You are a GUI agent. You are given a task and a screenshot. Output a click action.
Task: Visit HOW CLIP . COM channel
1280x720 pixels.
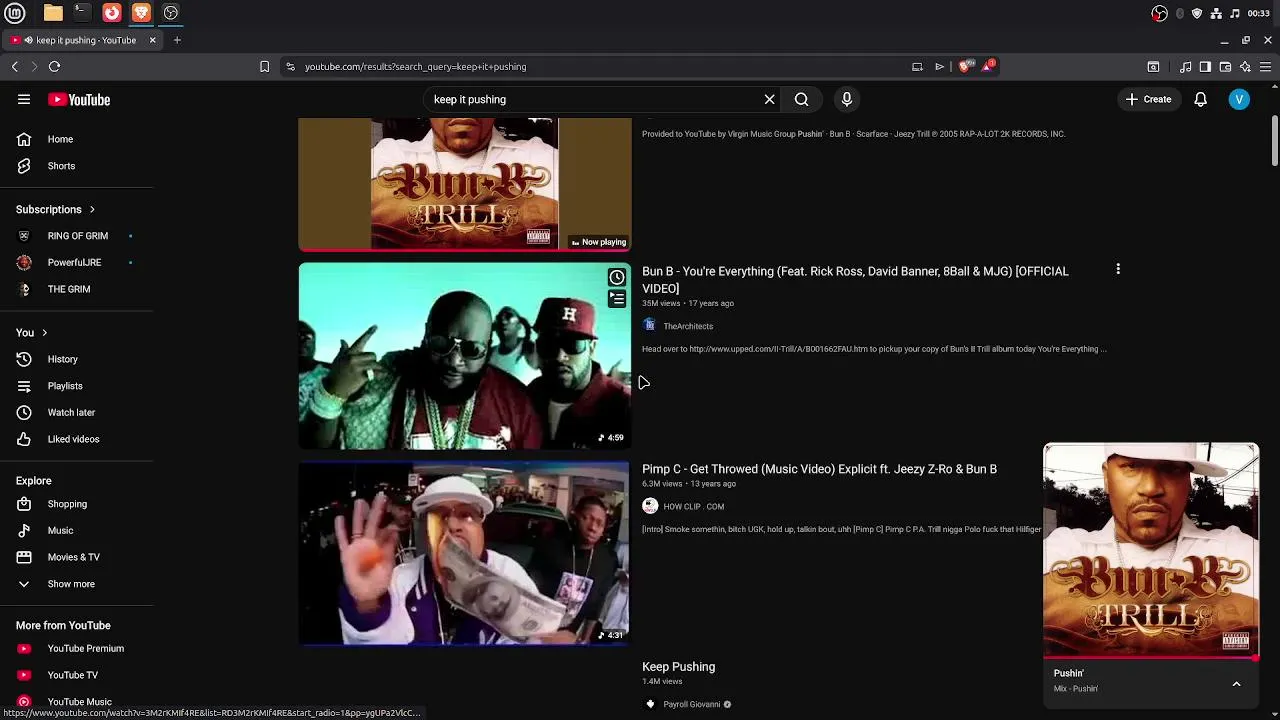pyautogui.click(x=693, y=507)
